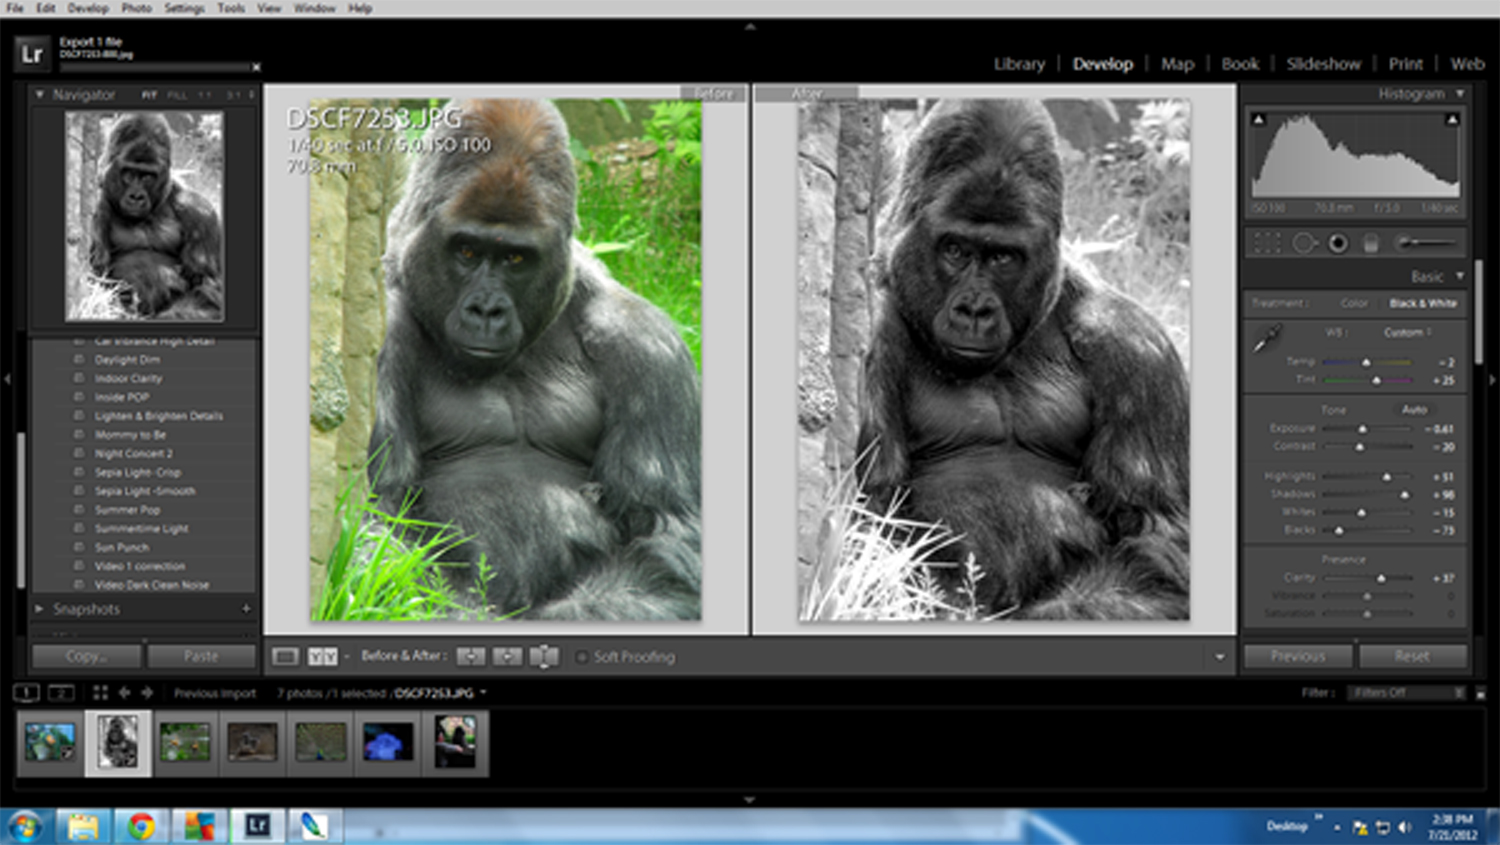The image size is (1500, 845).
Task: Switch to the Library module
Action: 1019,64
